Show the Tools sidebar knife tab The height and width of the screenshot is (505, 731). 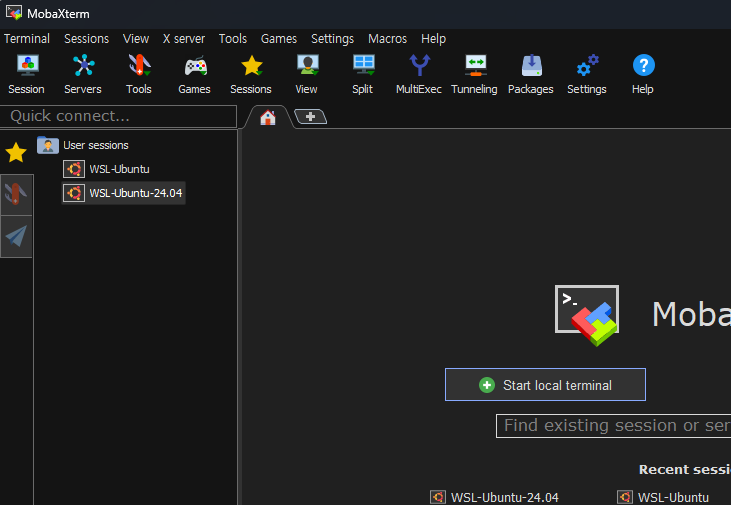[16, 194]
